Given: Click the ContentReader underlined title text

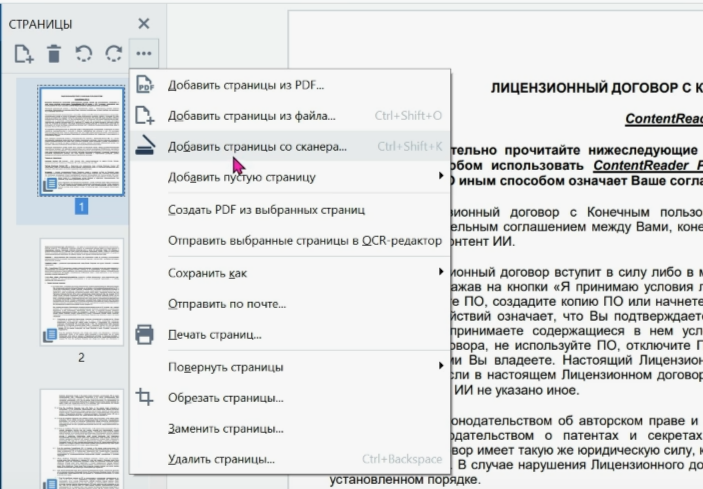Looking at the screenshot, I should pos(664,119).
